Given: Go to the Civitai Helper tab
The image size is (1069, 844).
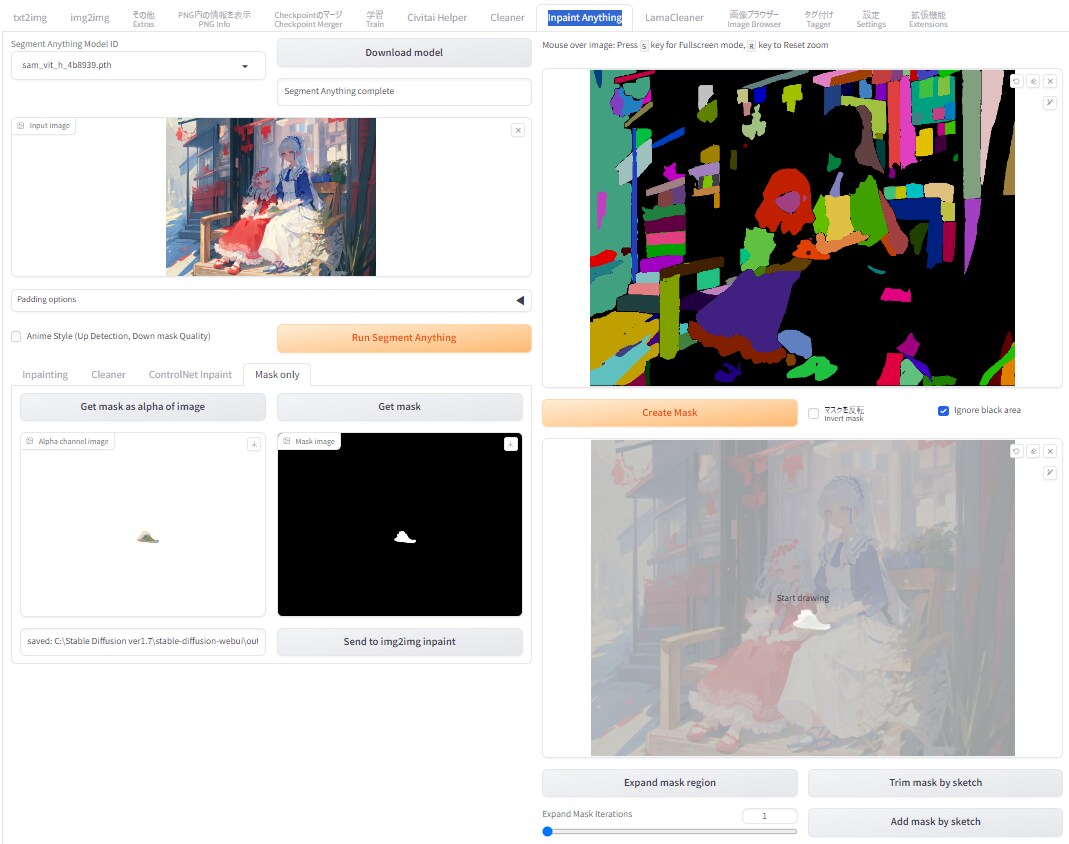Looking at the screenshot, I should (437, 17).
